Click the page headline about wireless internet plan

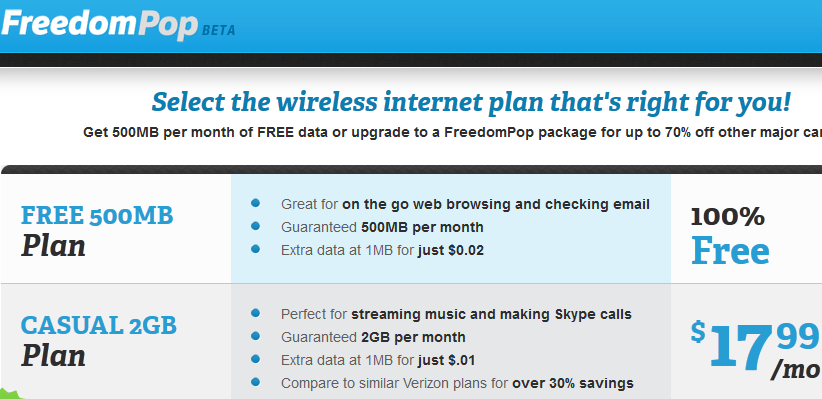(471, 102)
